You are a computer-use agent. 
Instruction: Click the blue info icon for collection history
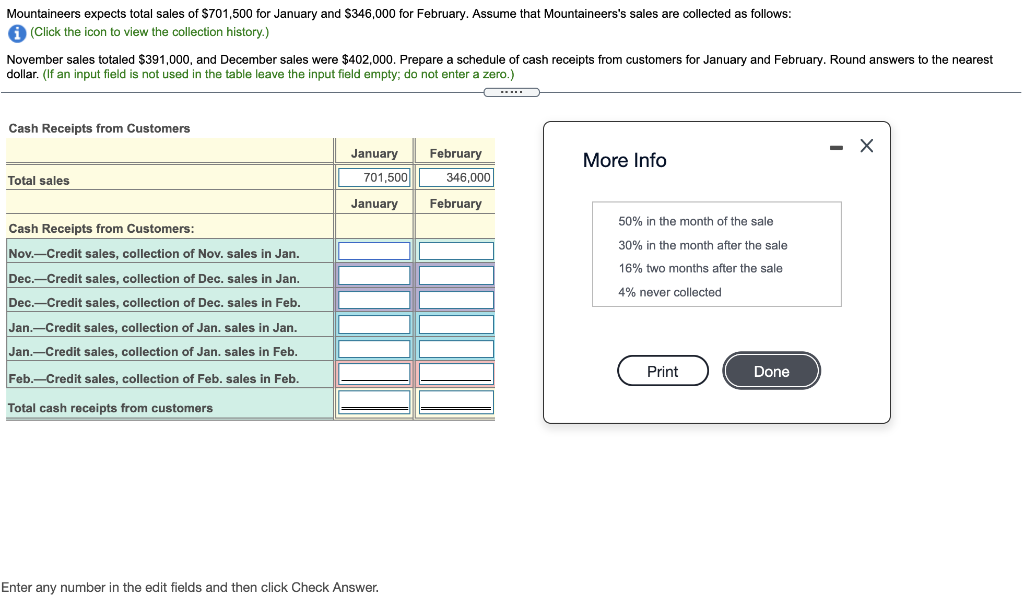pyautogui.click(x=16, y=33)
